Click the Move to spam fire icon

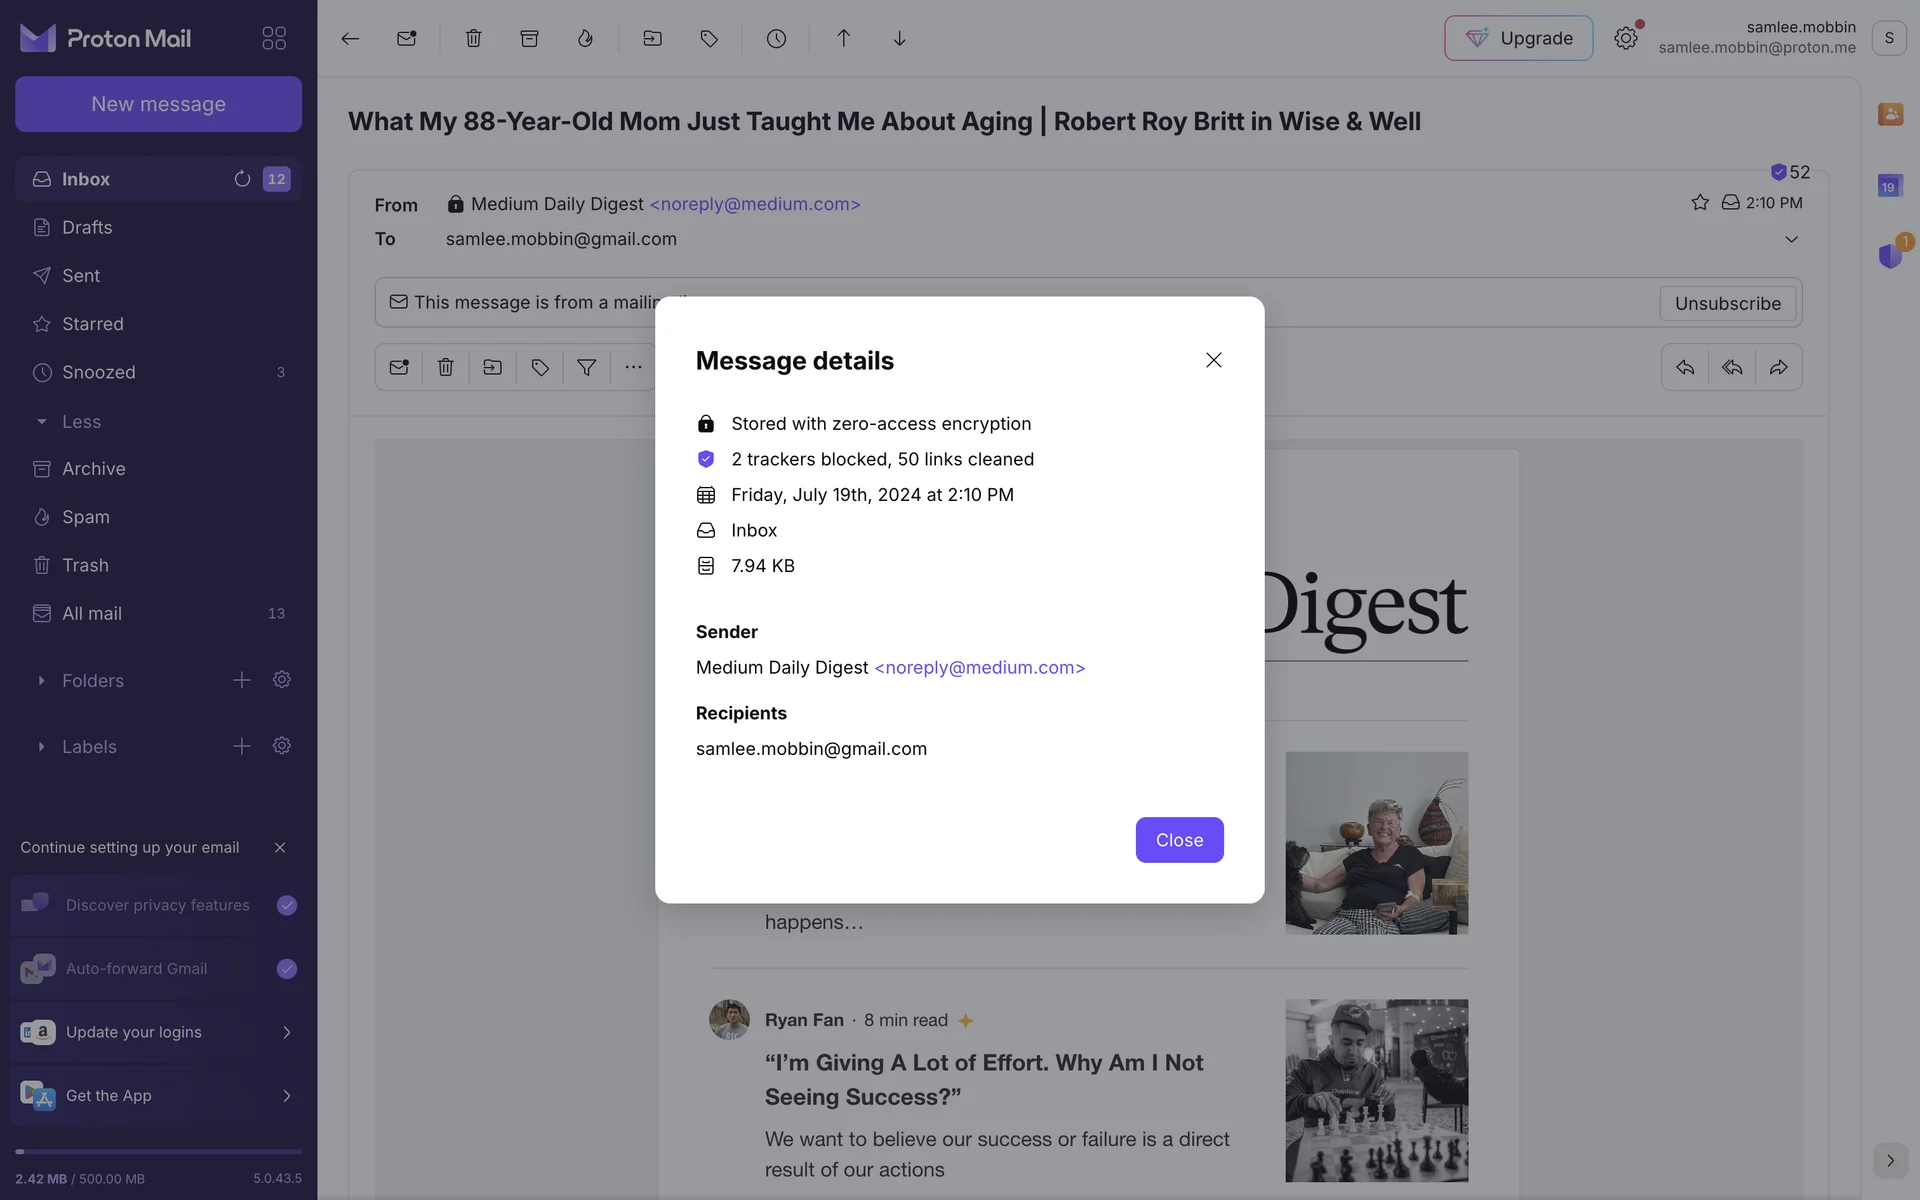click(x=585, y=38)
